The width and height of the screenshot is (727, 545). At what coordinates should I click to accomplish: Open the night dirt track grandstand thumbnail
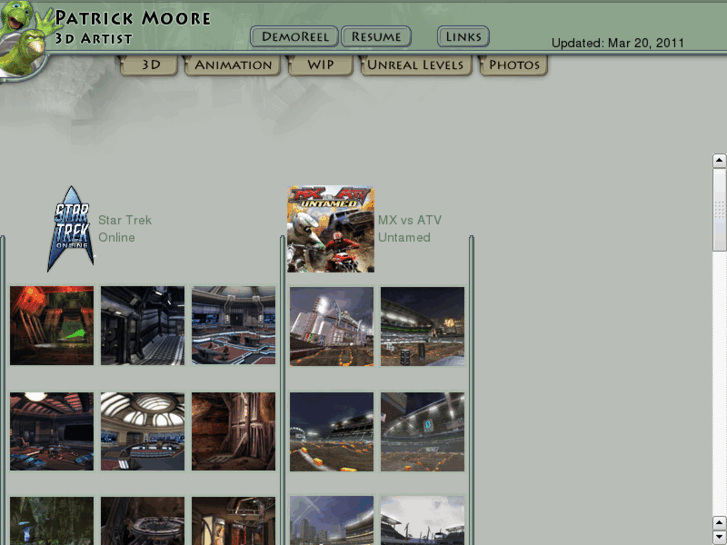(x=332, y=432)
